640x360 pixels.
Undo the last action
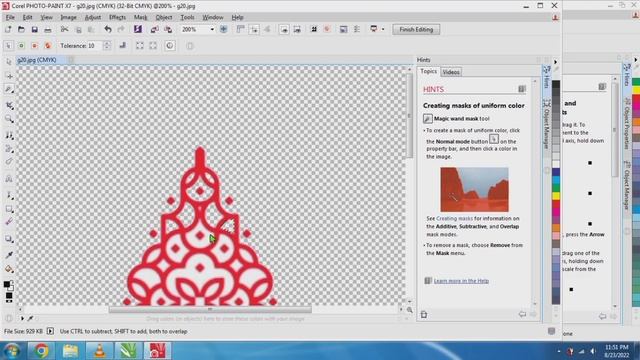108,29
